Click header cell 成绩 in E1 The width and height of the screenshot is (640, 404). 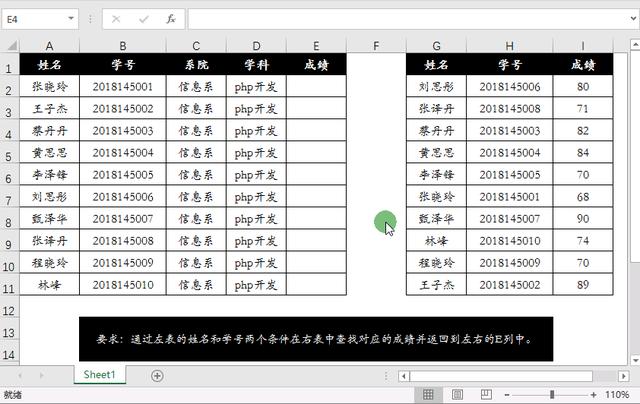316,64
